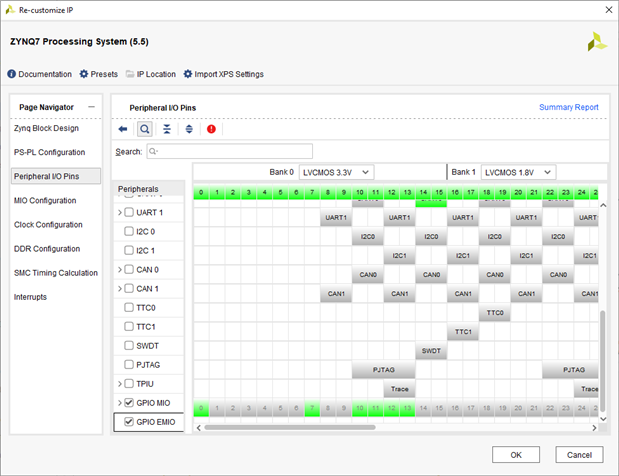619x476 pixels.
Task: Click the Peripherals column header
Action: pyautogui.click(x=149, y=189)
